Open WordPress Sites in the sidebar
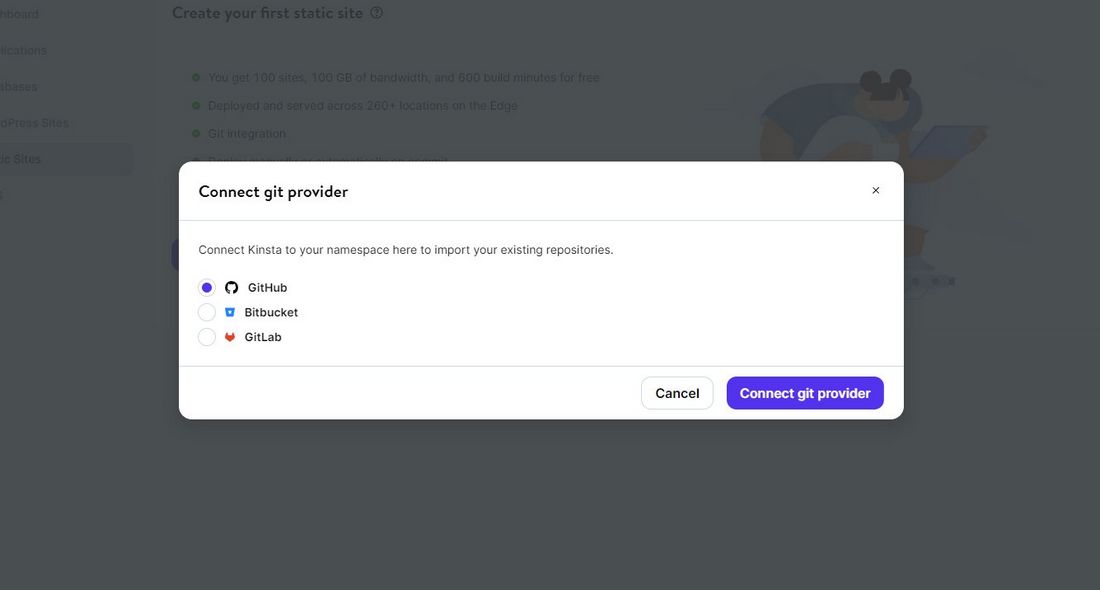The image size is (1100, 590). 34,123
